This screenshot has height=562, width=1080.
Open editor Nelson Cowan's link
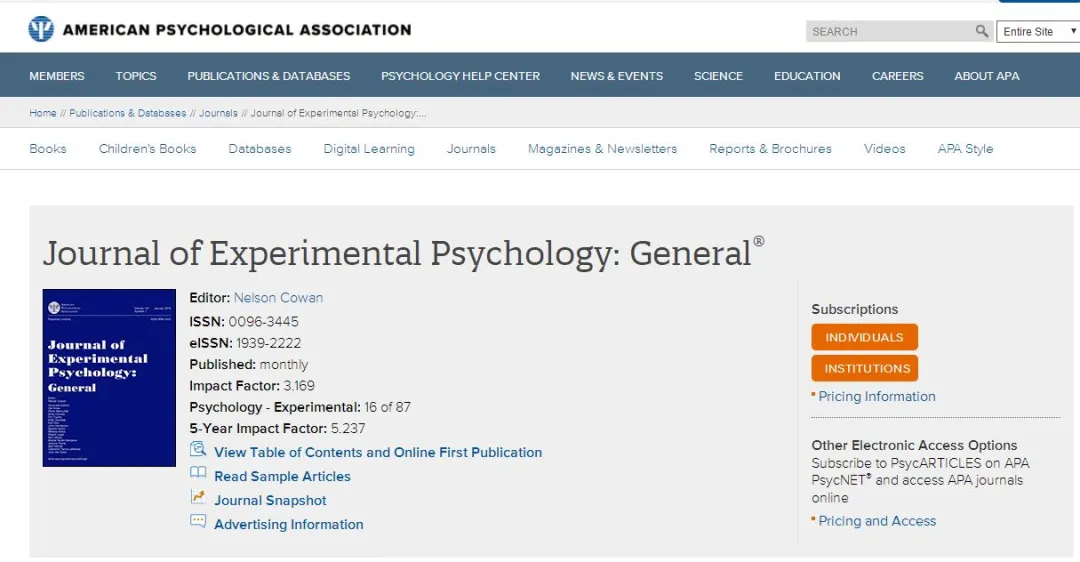[278, 298]
